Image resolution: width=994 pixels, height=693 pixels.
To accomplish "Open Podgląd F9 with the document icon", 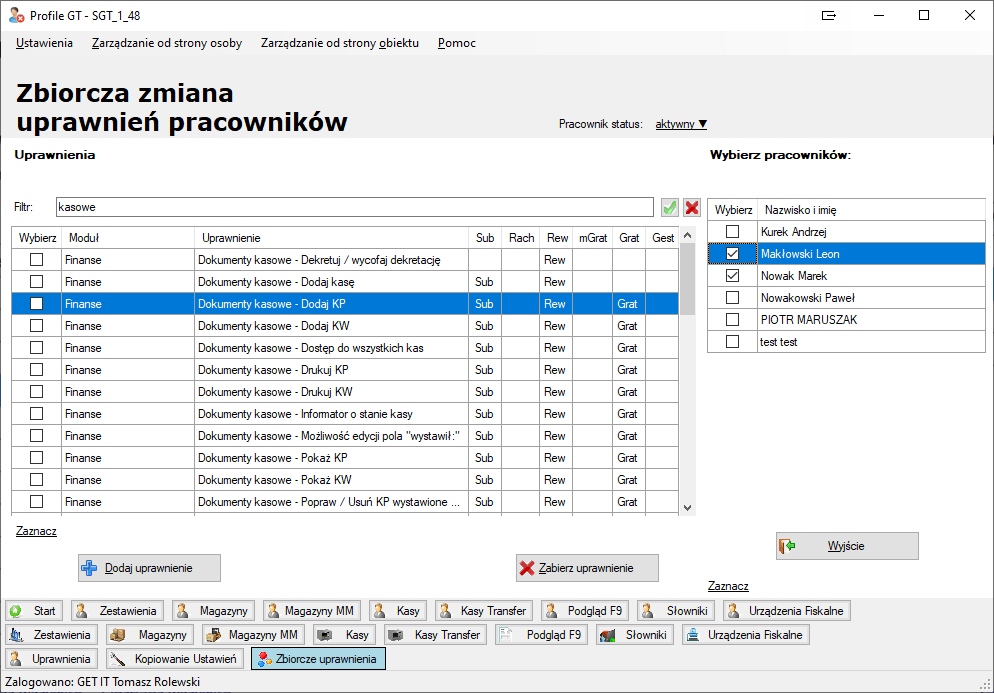I will (x=541, y=635).
